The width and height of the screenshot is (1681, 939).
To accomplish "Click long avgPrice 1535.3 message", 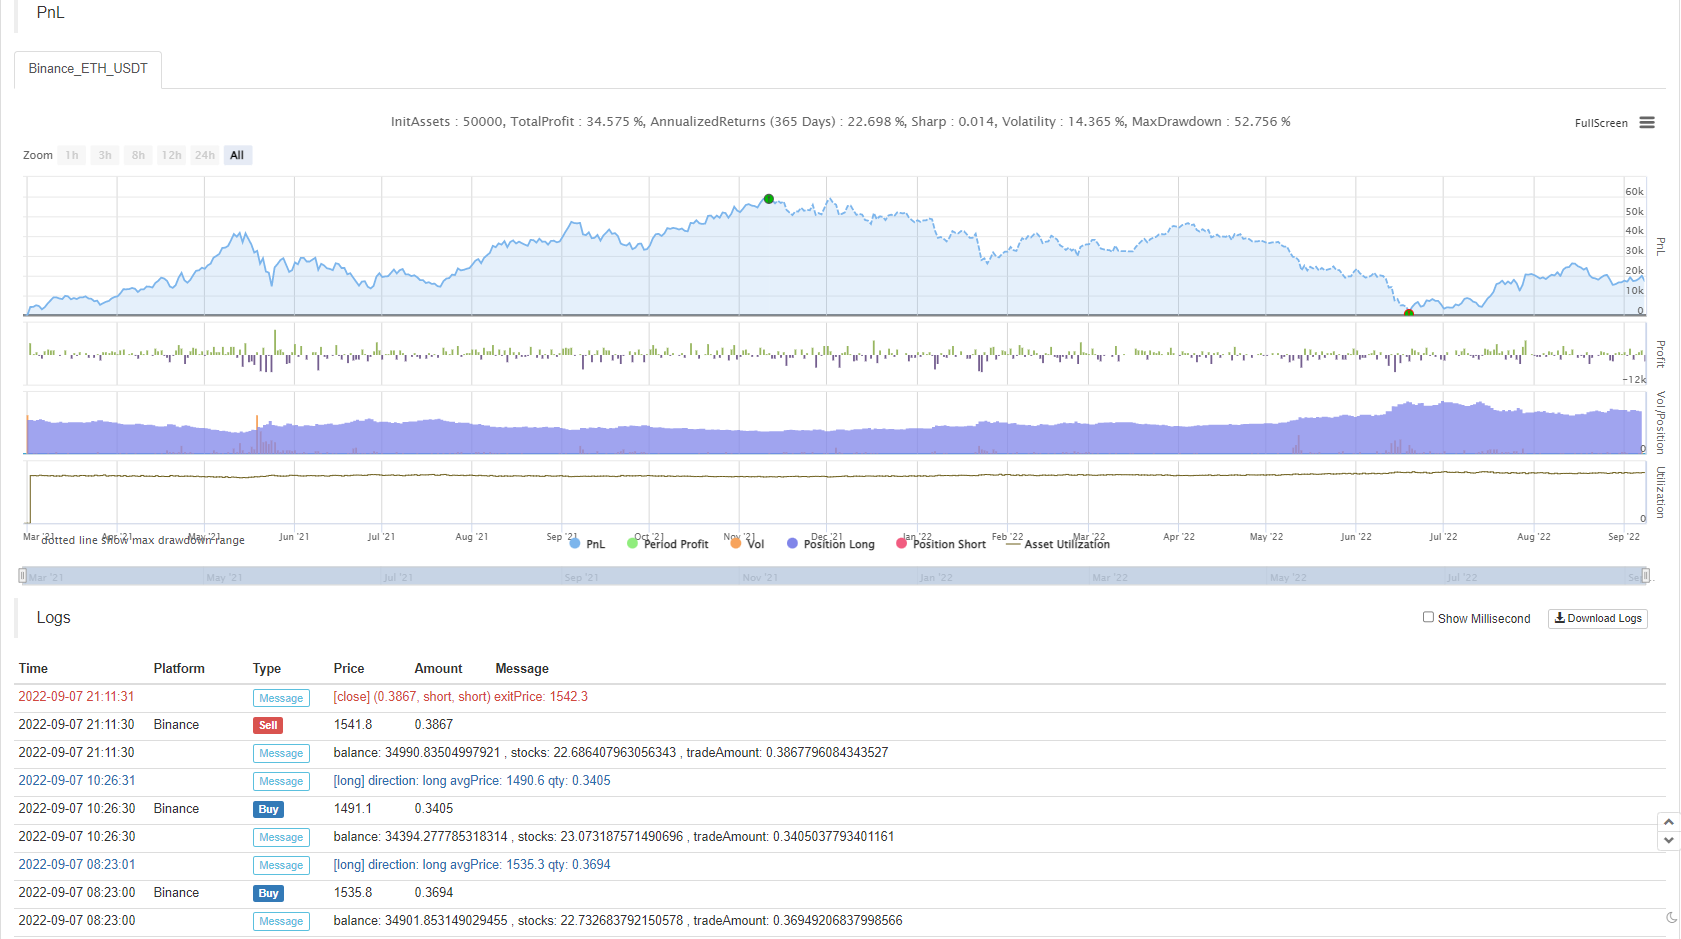I will pyautogui.click(x=472, y=865).
